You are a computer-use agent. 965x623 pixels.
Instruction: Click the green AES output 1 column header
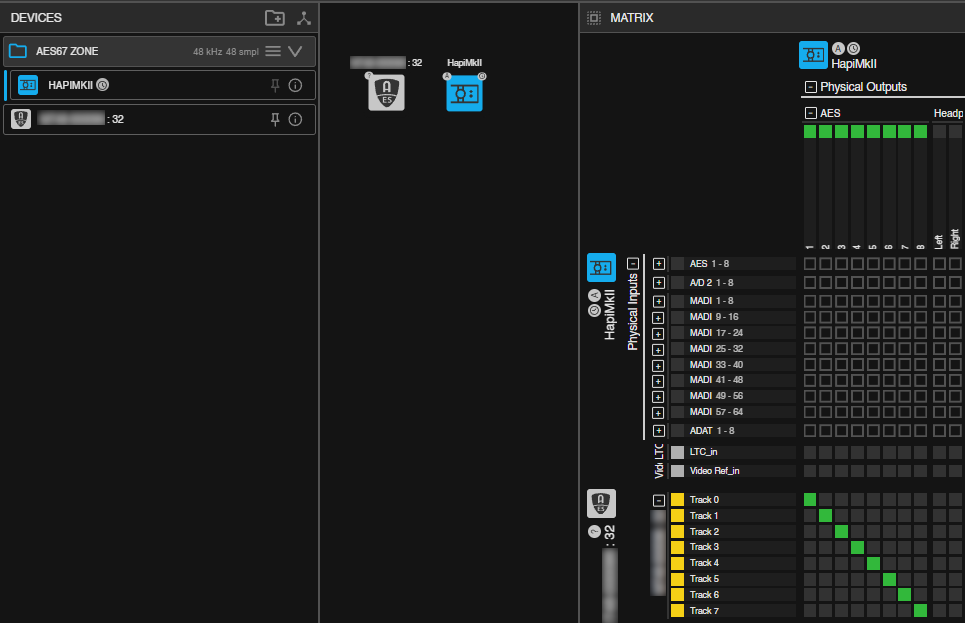[810, 131]
